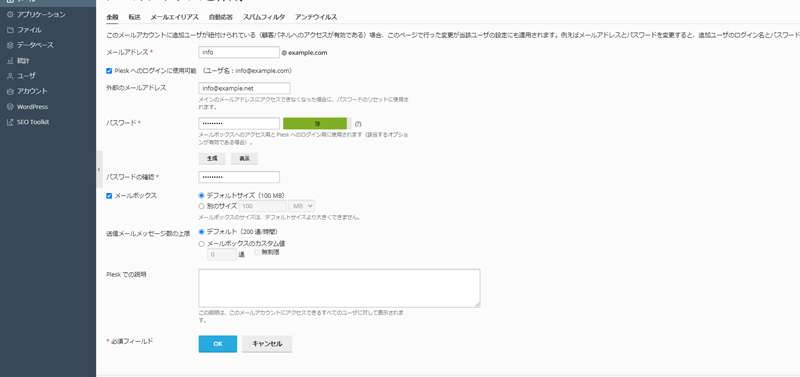Click the 必須フィールド note text
Viewport: 800px width, 377px height.
pos(129,341)
